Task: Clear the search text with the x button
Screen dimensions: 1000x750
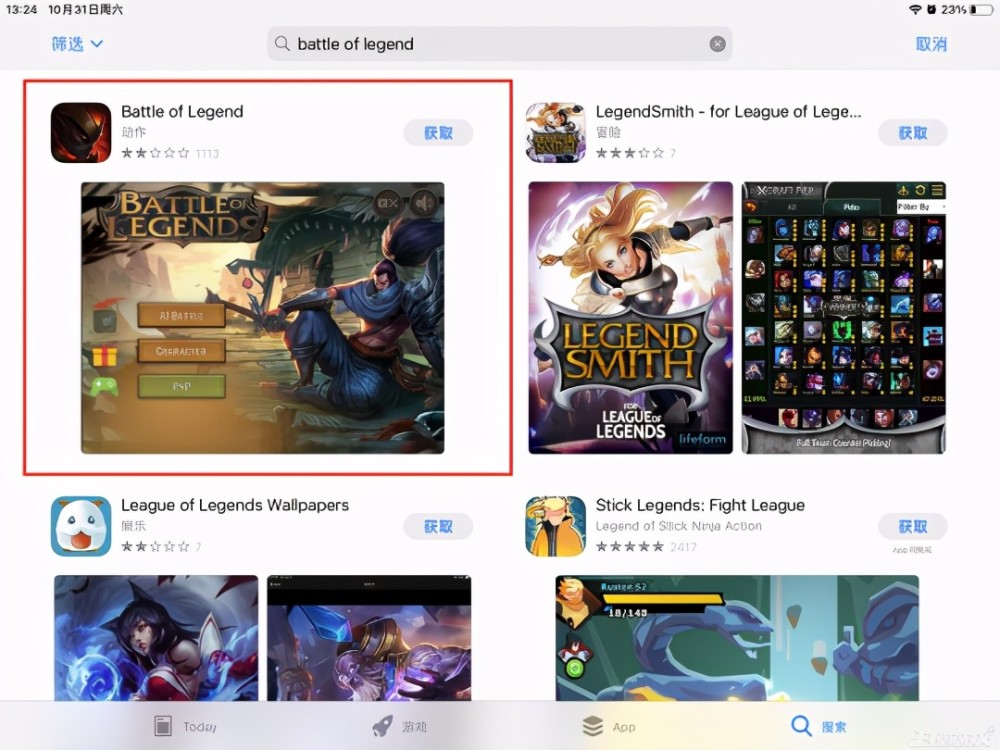Action: [x=717, y=43]
